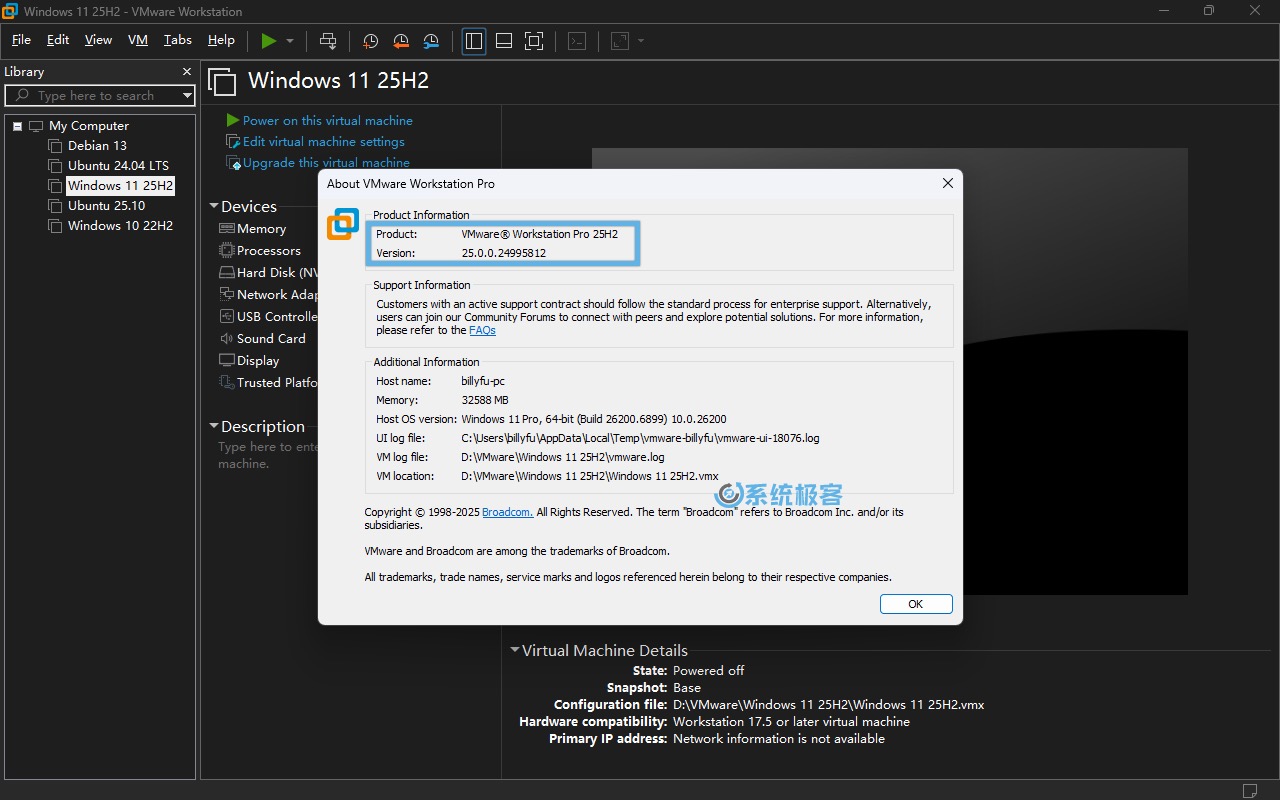This screenshot has height=800, width=1280.
Task: Open the Tabs menu
Action: point(177,40)
